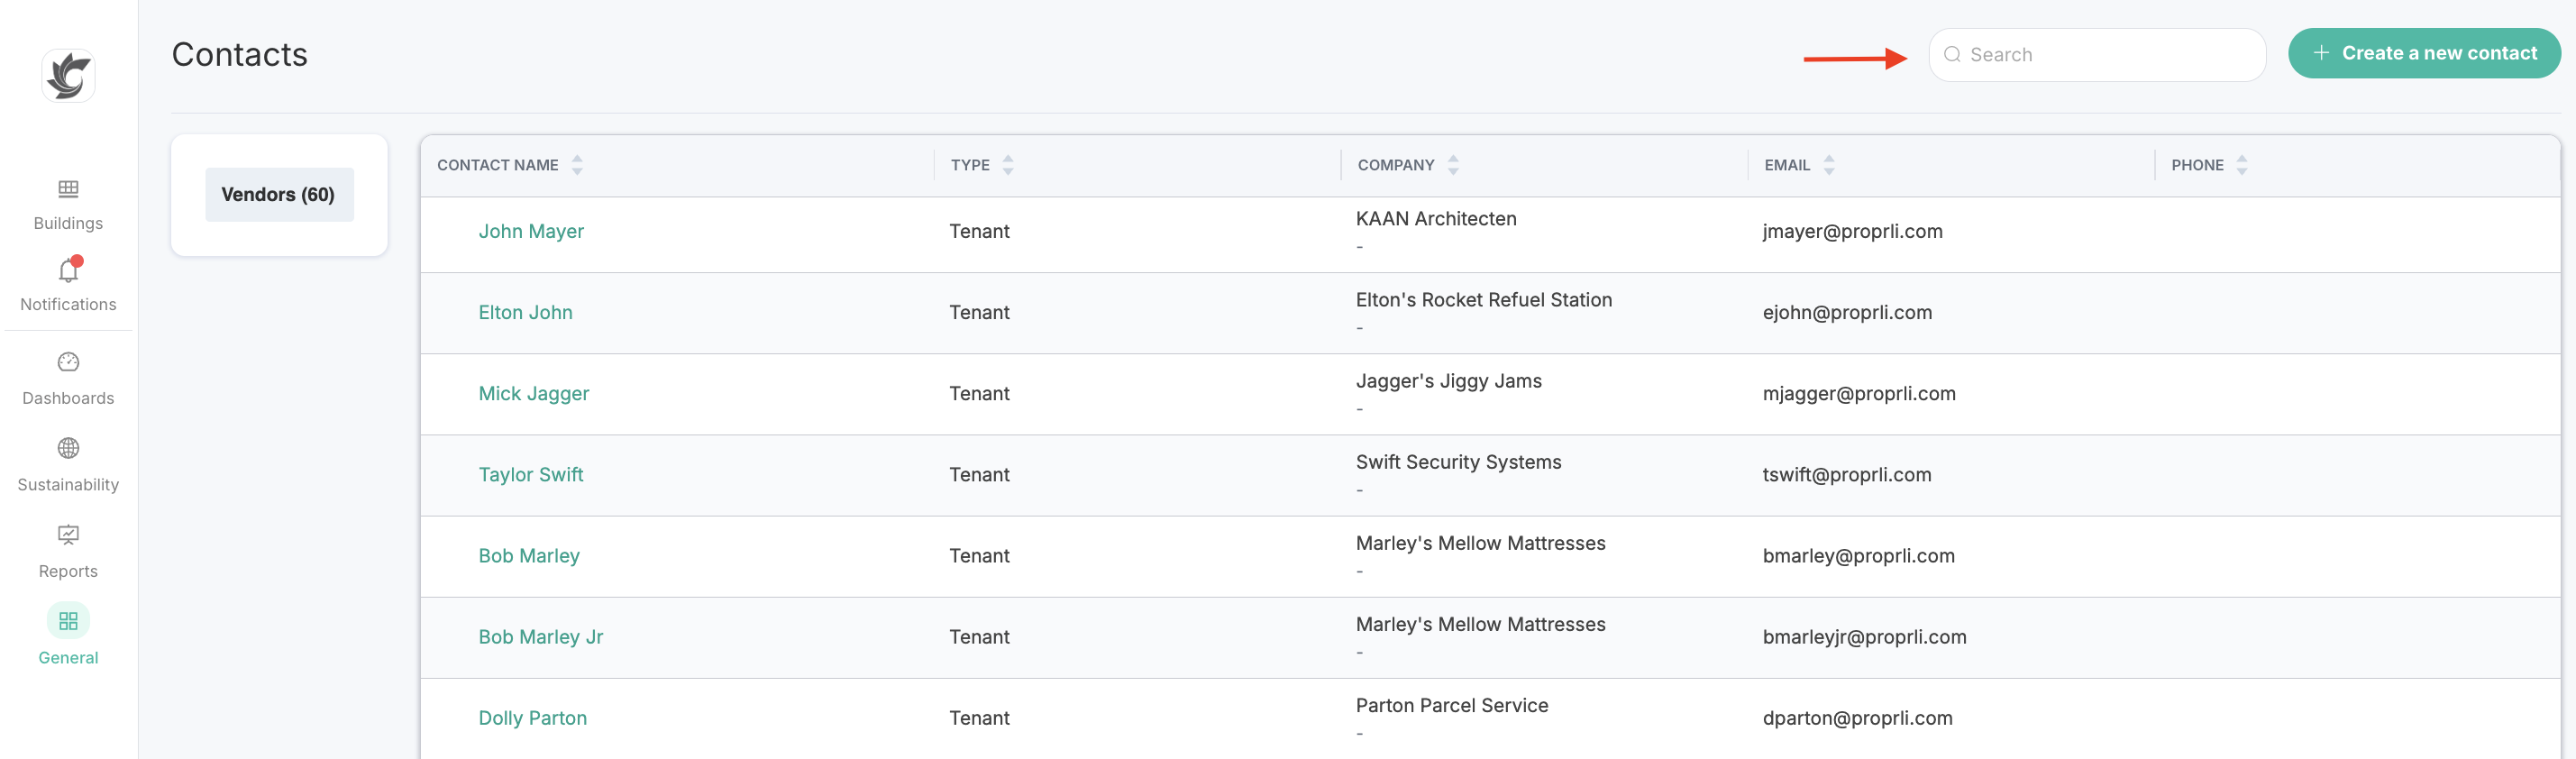Click Create a new contact button
2576x759 pixels.
(x=2423, y=53)
